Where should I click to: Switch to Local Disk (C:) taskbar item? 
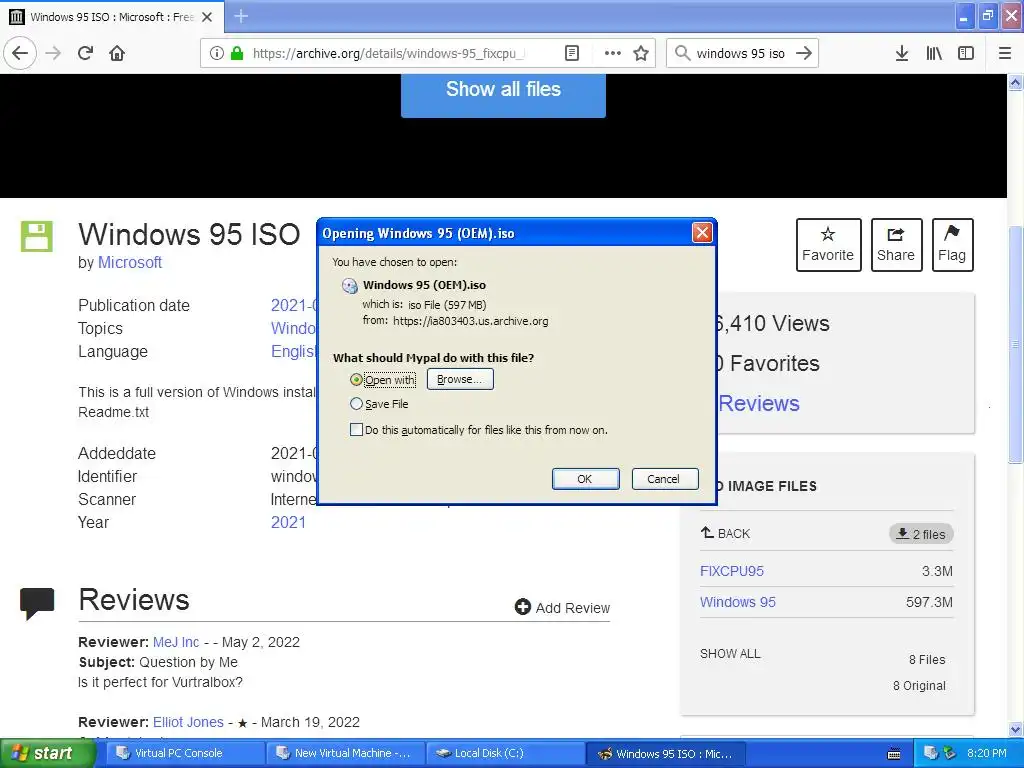tap(504, 753)
